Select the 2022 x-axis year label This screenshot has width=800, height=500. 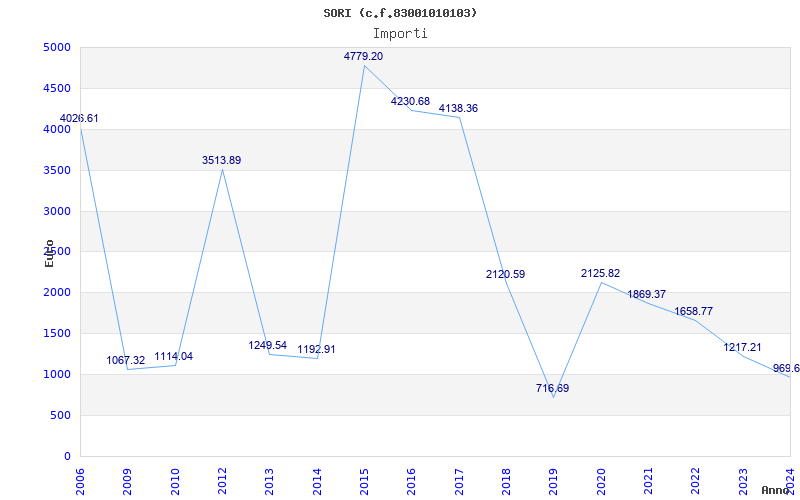coord(696,482)
